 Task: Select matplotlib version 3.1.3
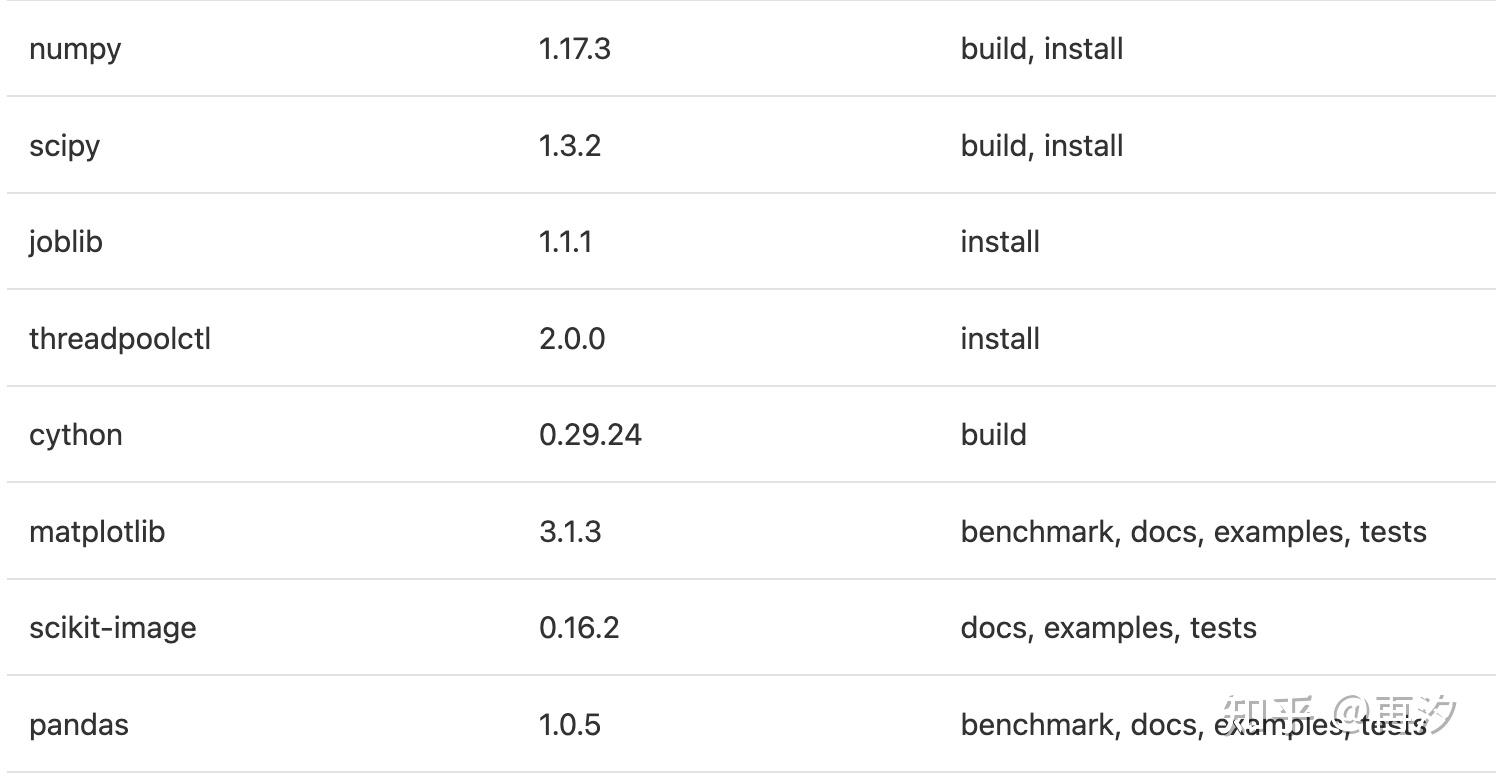[x=569, y=532]
